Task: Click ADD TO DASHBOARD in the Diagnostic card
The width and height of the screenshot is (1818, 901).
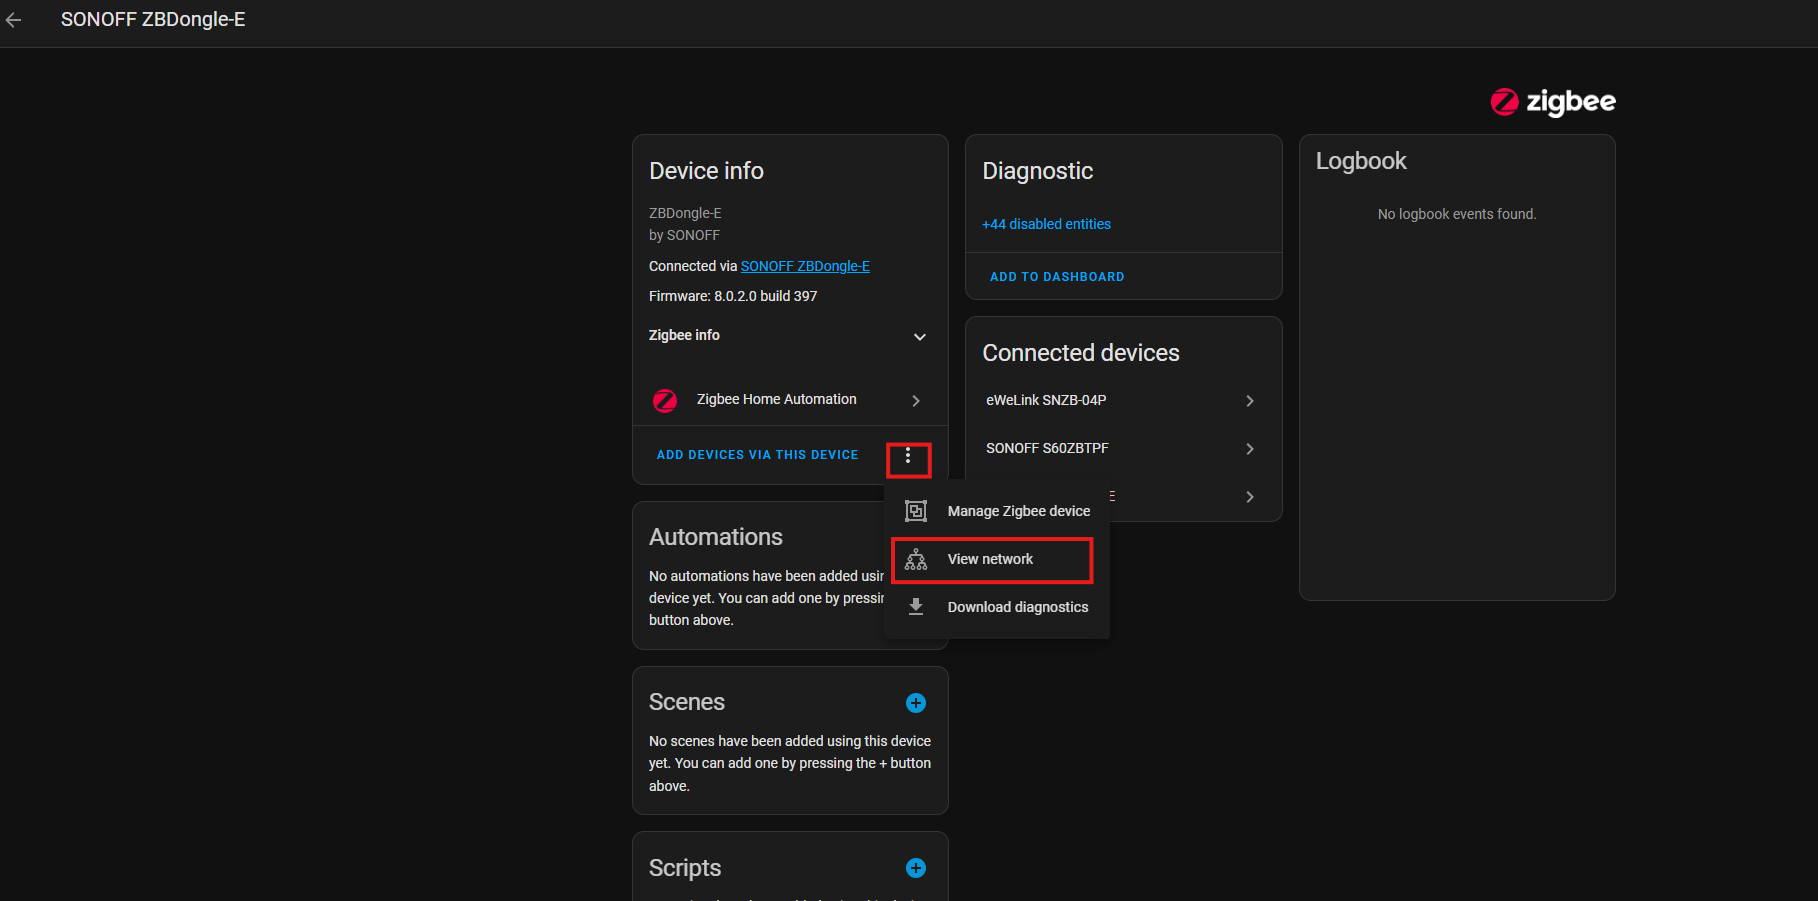Action: click(x=1057, y=276)
